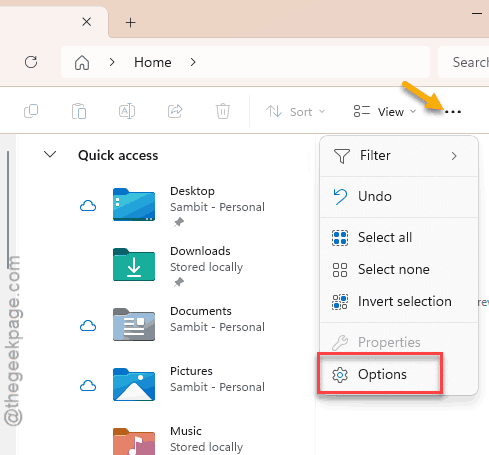489x455 pixels.
Task: Expand the chevron after Home breadcrumb
Action: click(x=193, y=62)
